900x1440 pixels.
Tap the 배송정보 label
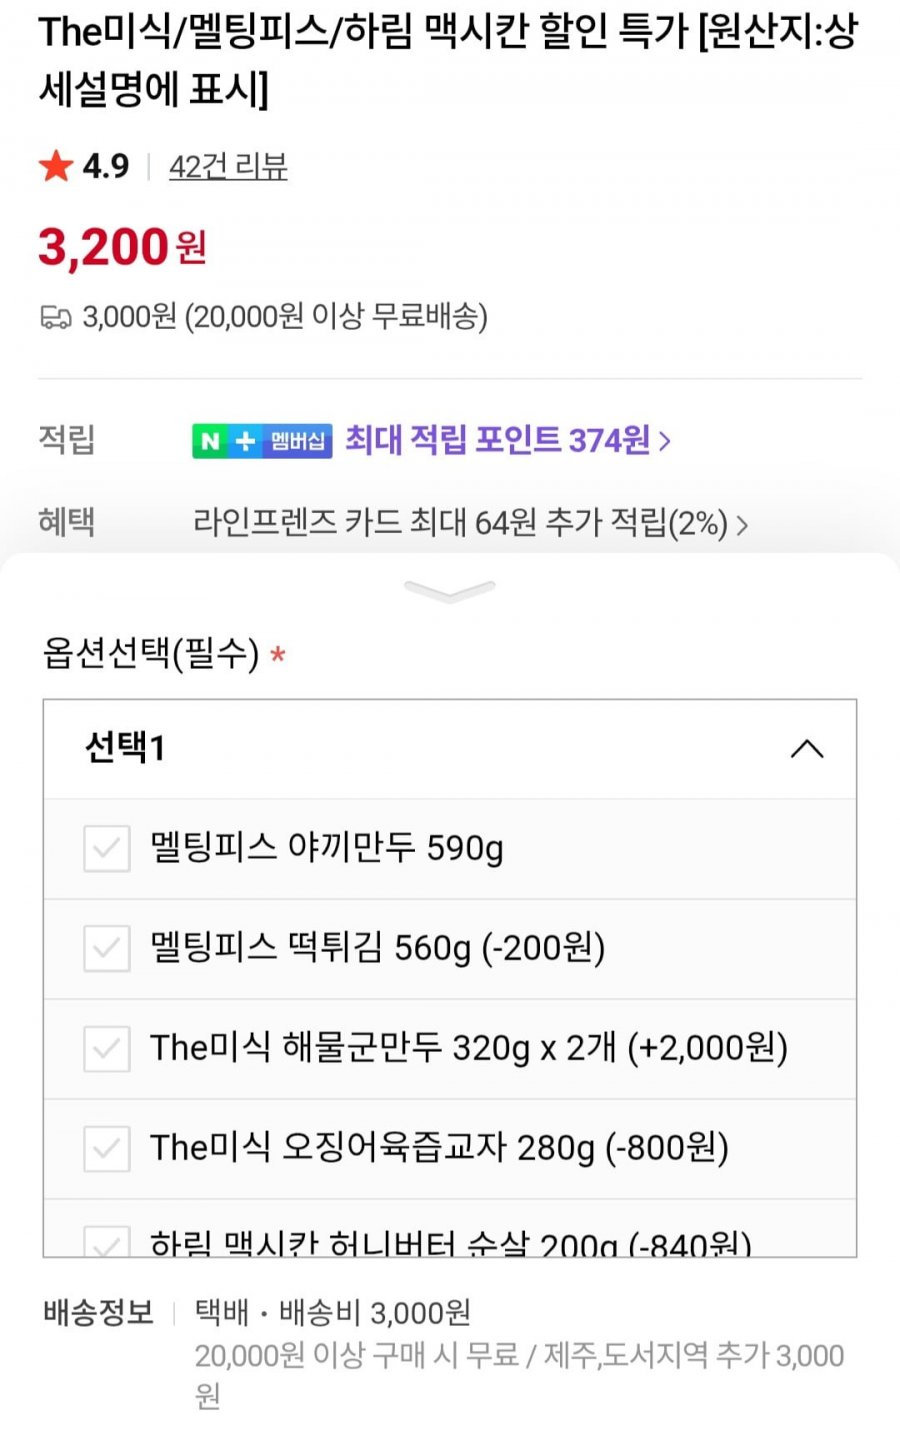pos(98,1312)
